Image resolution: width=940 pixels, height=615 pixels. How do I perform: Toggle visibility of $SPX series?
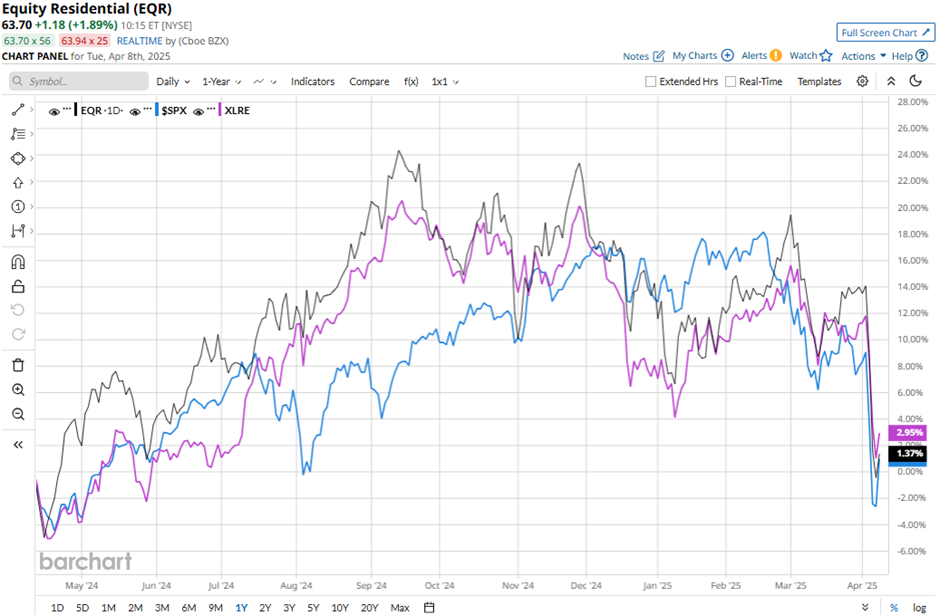point(135,111)
